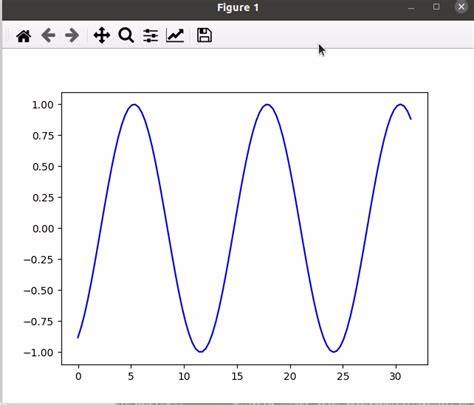Reset the plot to the original view (Home)
This screenshot has height=405, width=474.
[x=24, y=36]
